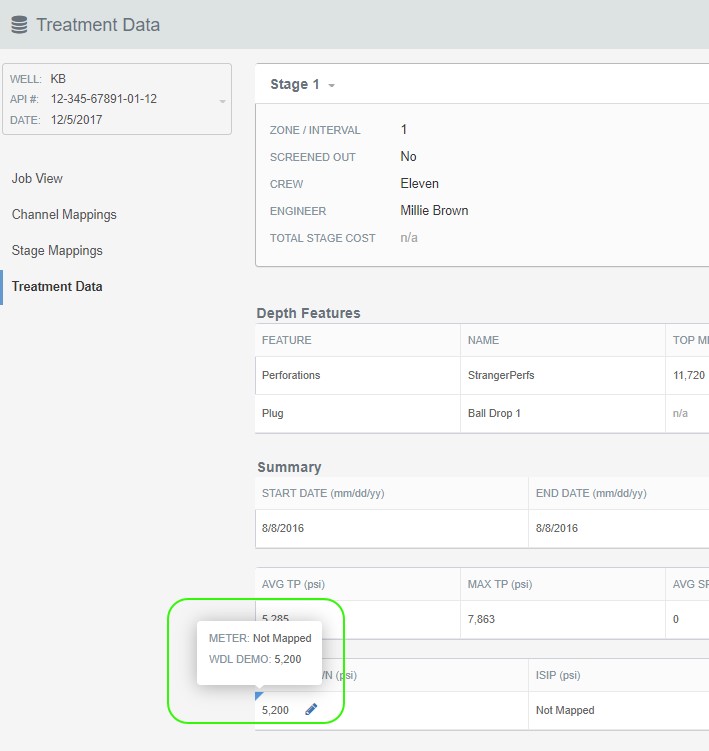This screenshot has width=709, height=751.
Task: Open the well selector dropdown arrow
Action: (222, 100)
